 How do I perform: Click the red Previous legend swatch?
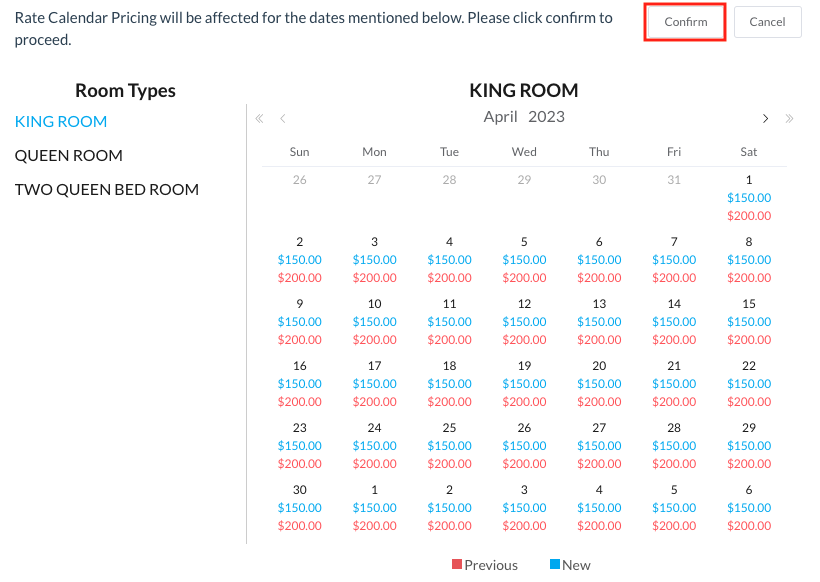tap(457, 565)
